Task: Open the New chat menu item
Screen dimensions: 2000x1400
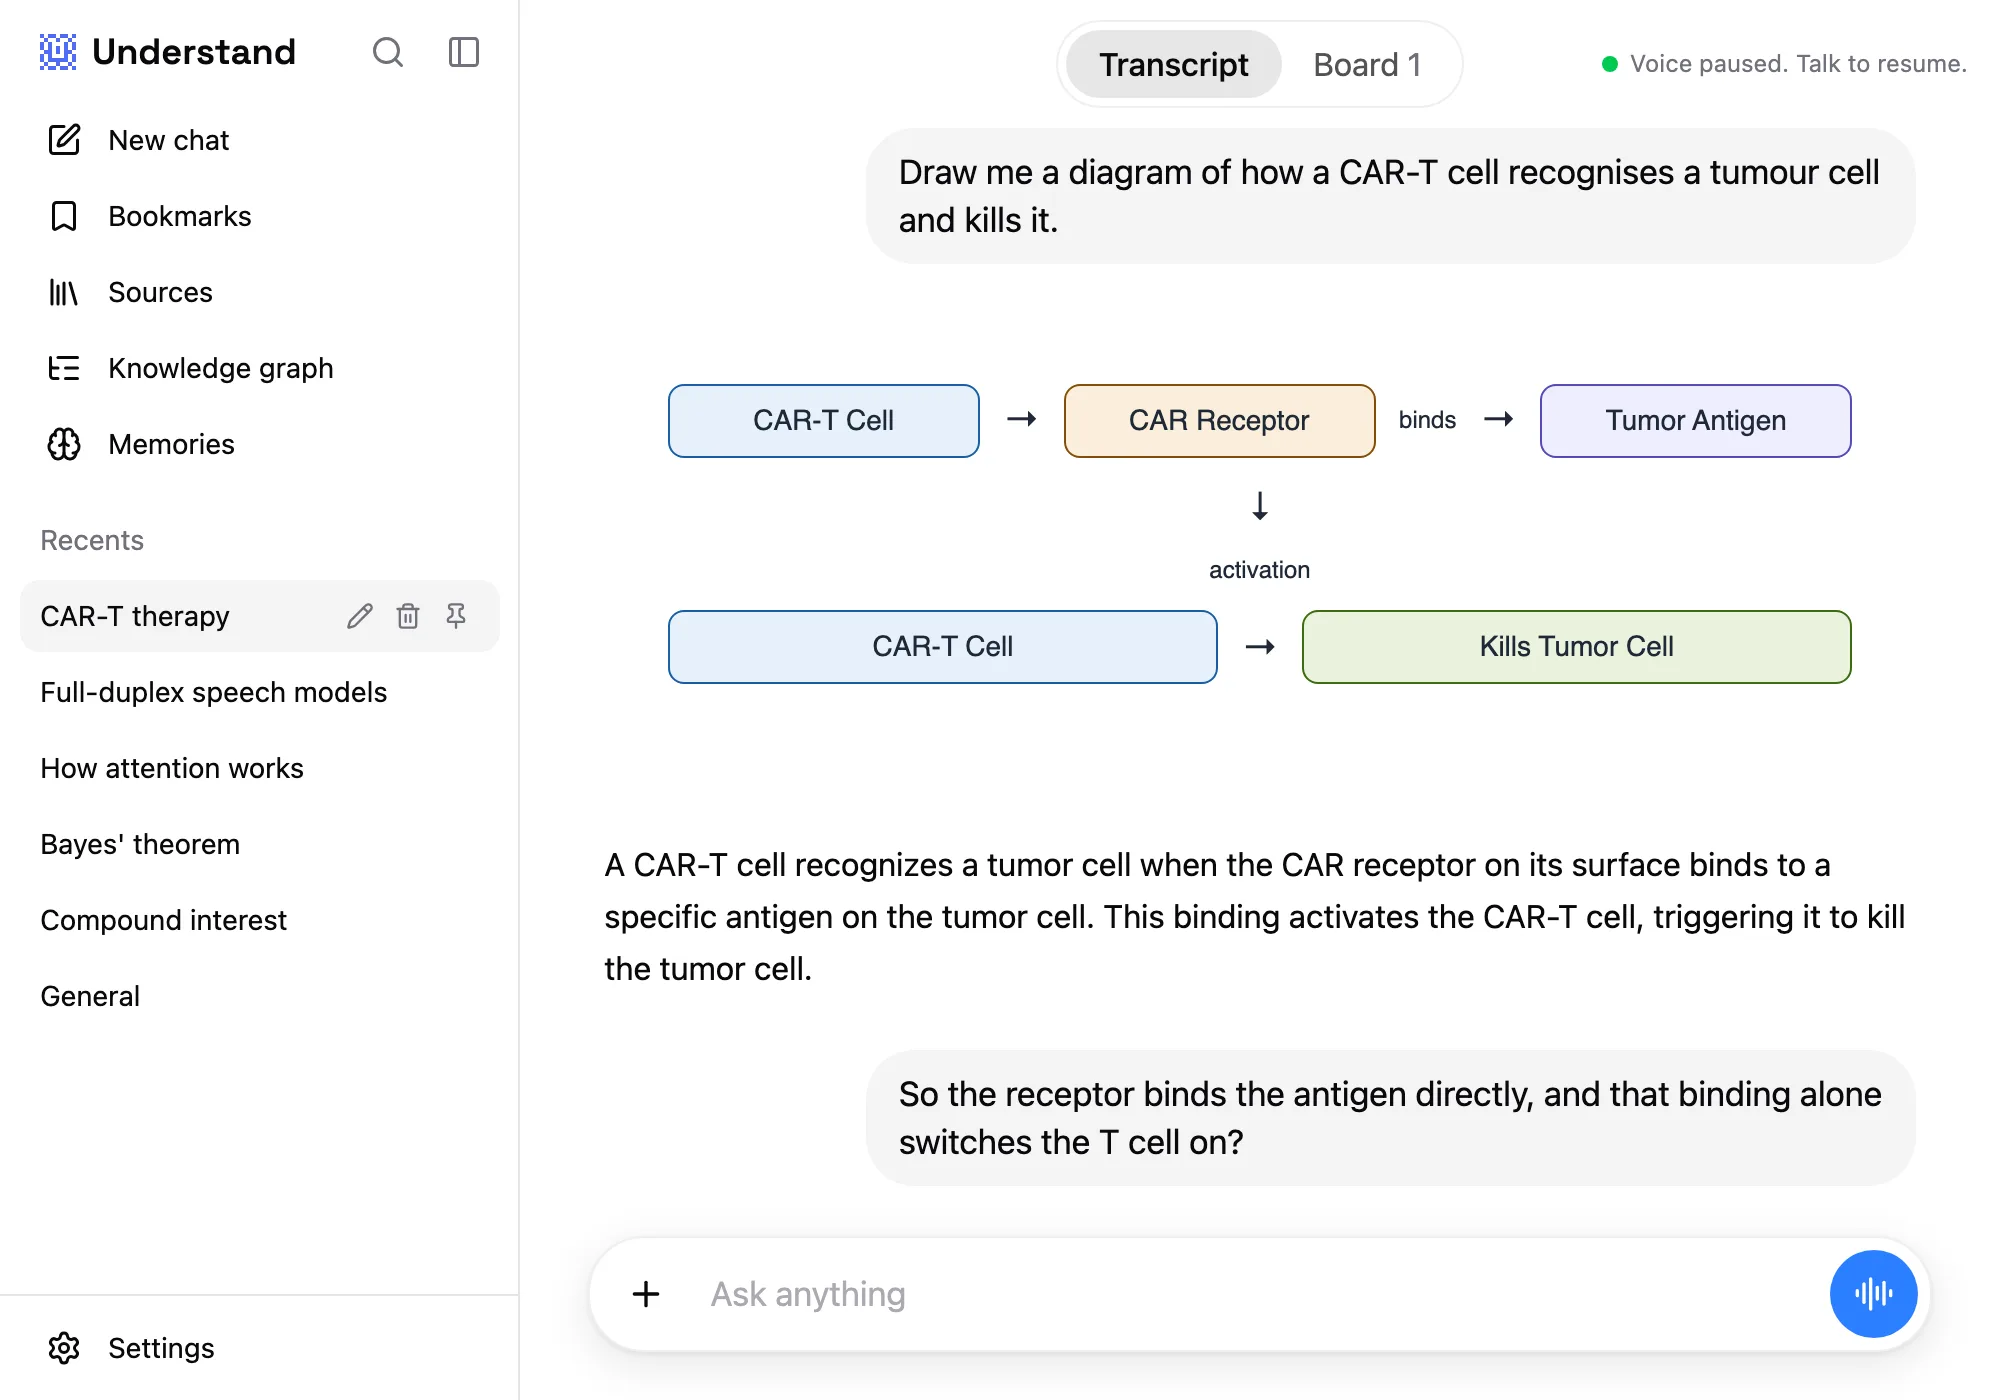Action: [260, 140]
